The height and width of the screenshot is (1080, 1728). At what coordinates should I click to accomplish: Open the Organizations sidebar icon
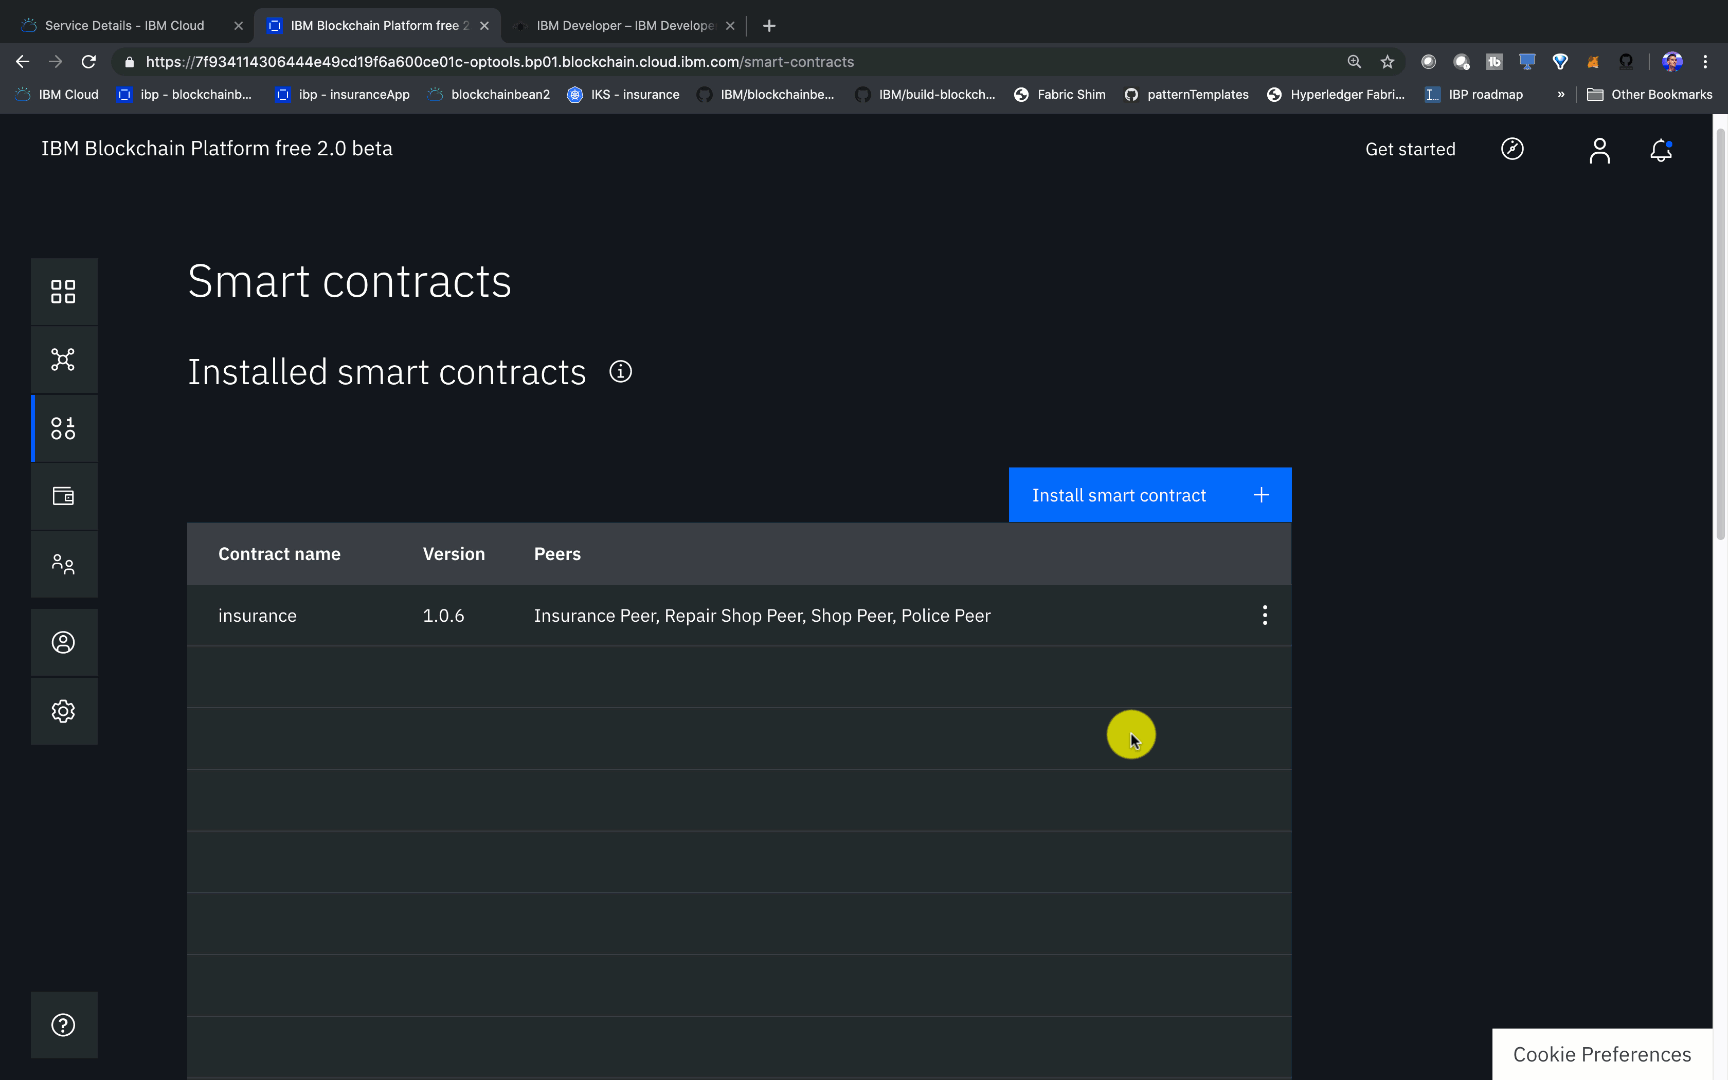pos(63,565)
